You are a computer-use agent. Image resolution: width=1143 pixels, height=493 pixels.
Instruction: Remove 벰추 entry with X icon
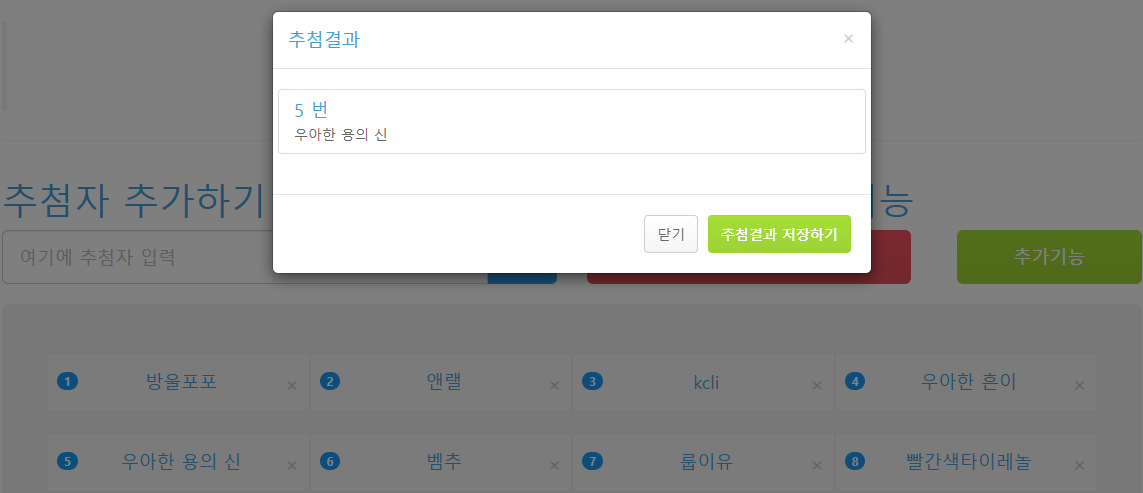(x=554, y=465)
